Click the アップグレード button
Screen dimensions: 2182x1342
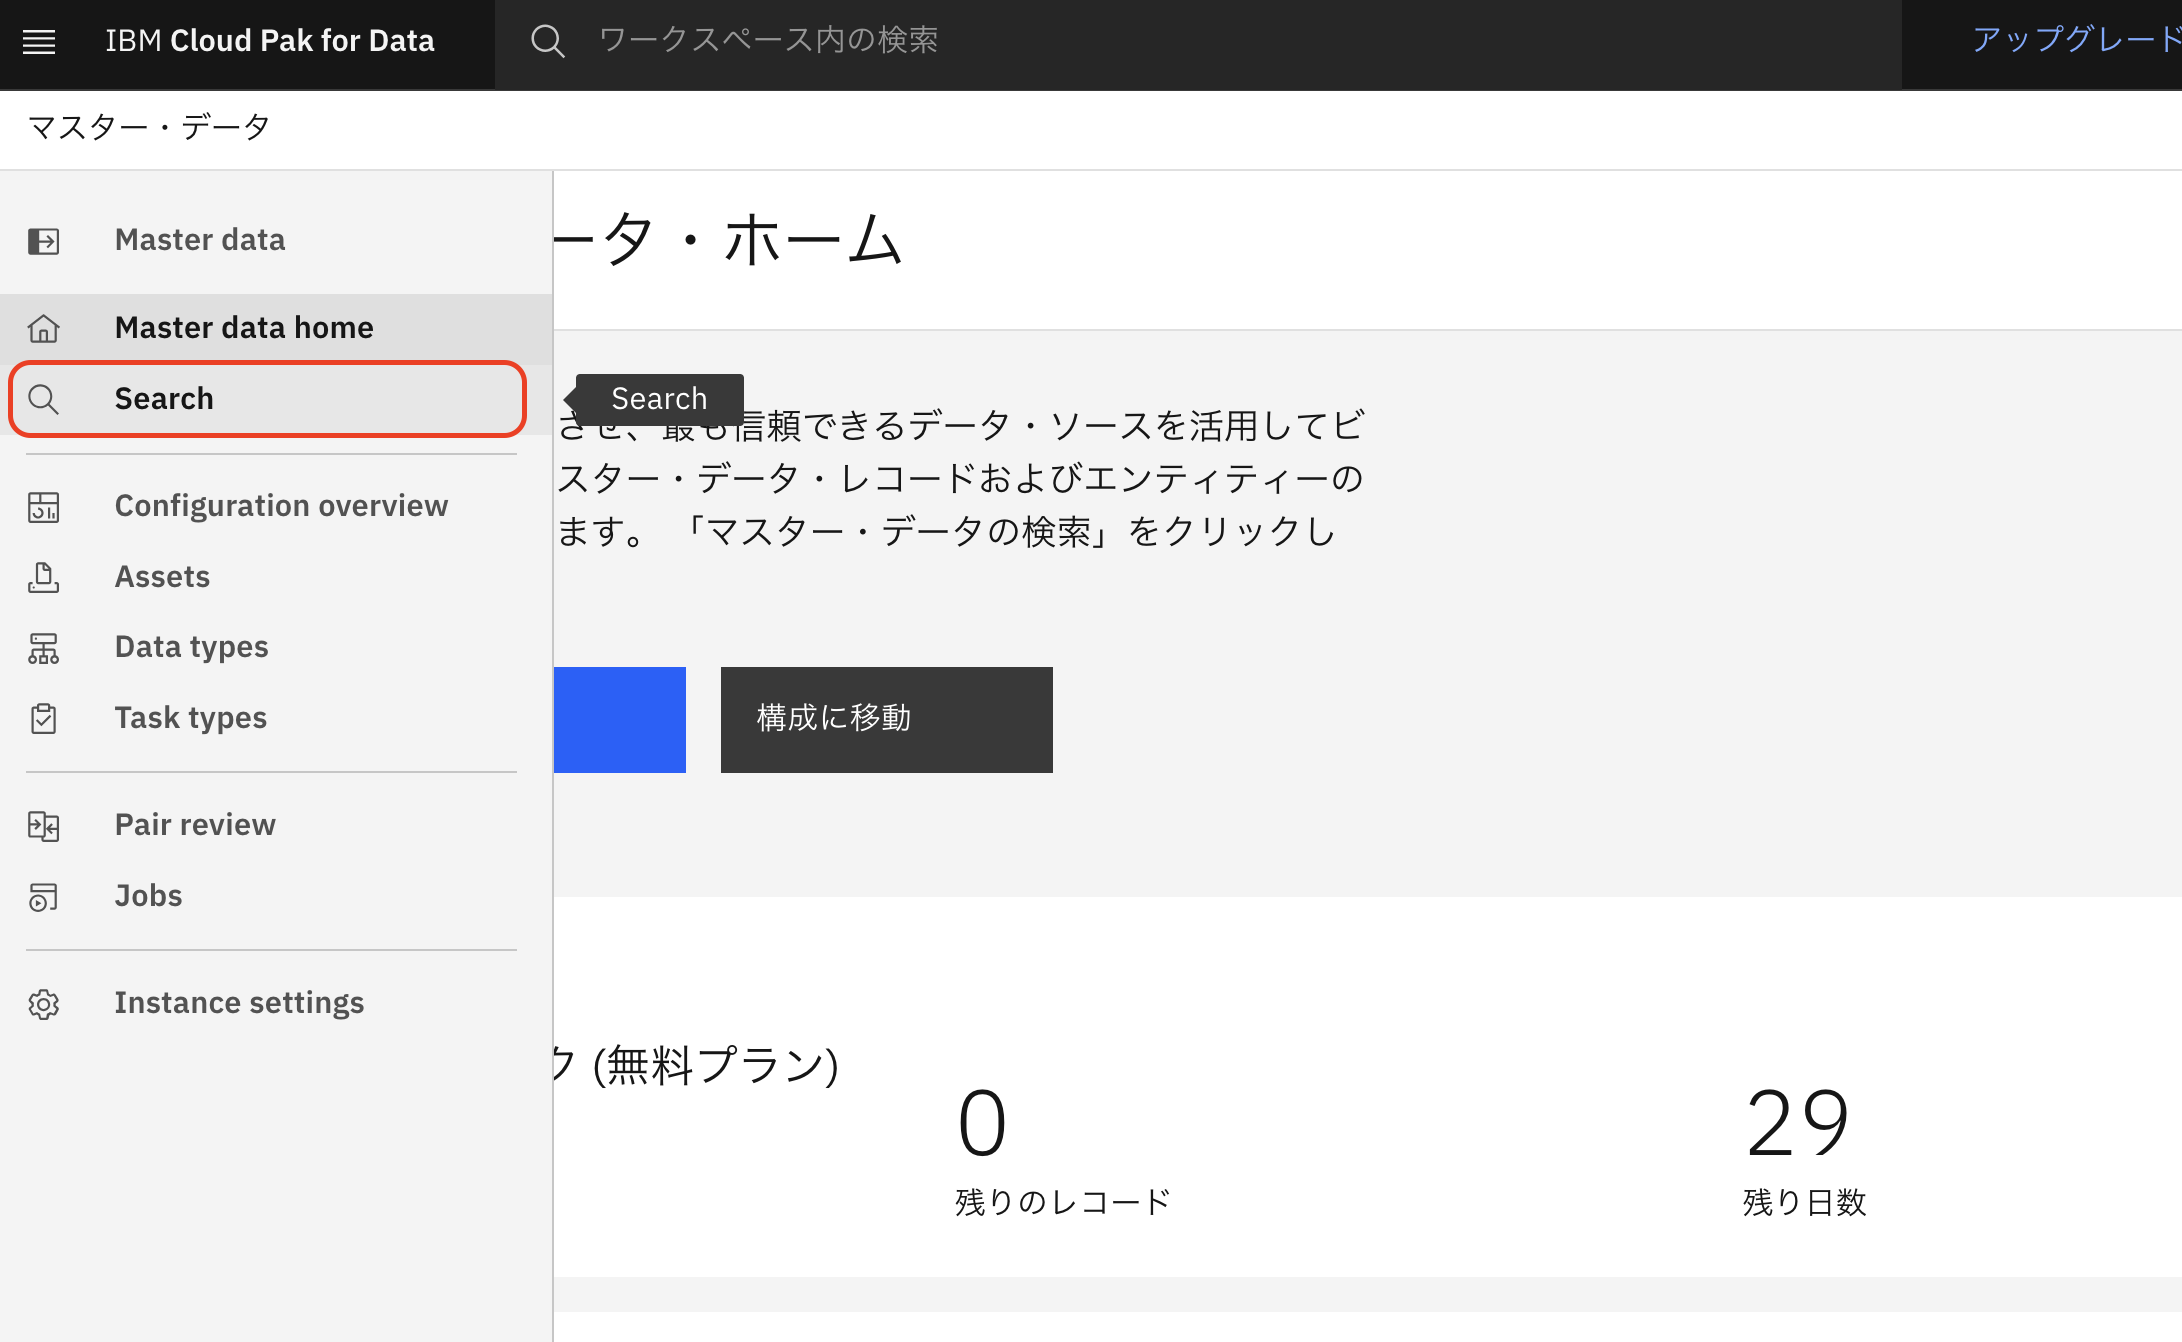point(2070,40)
